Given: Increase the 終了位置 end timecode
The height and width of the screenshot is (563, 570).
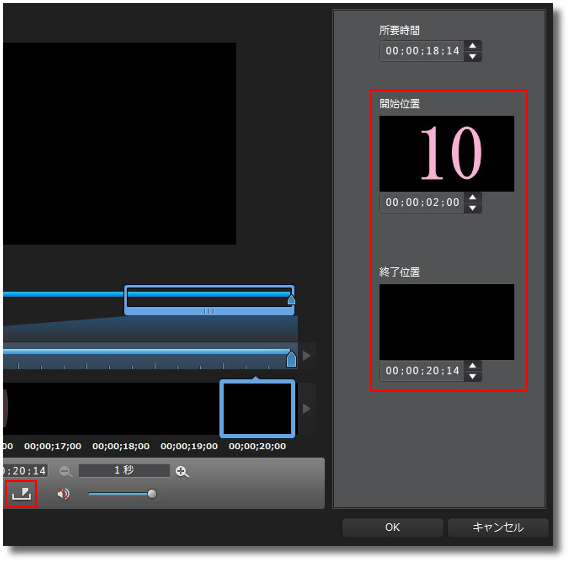Looking at the screenshot, I should click(473, 365).
